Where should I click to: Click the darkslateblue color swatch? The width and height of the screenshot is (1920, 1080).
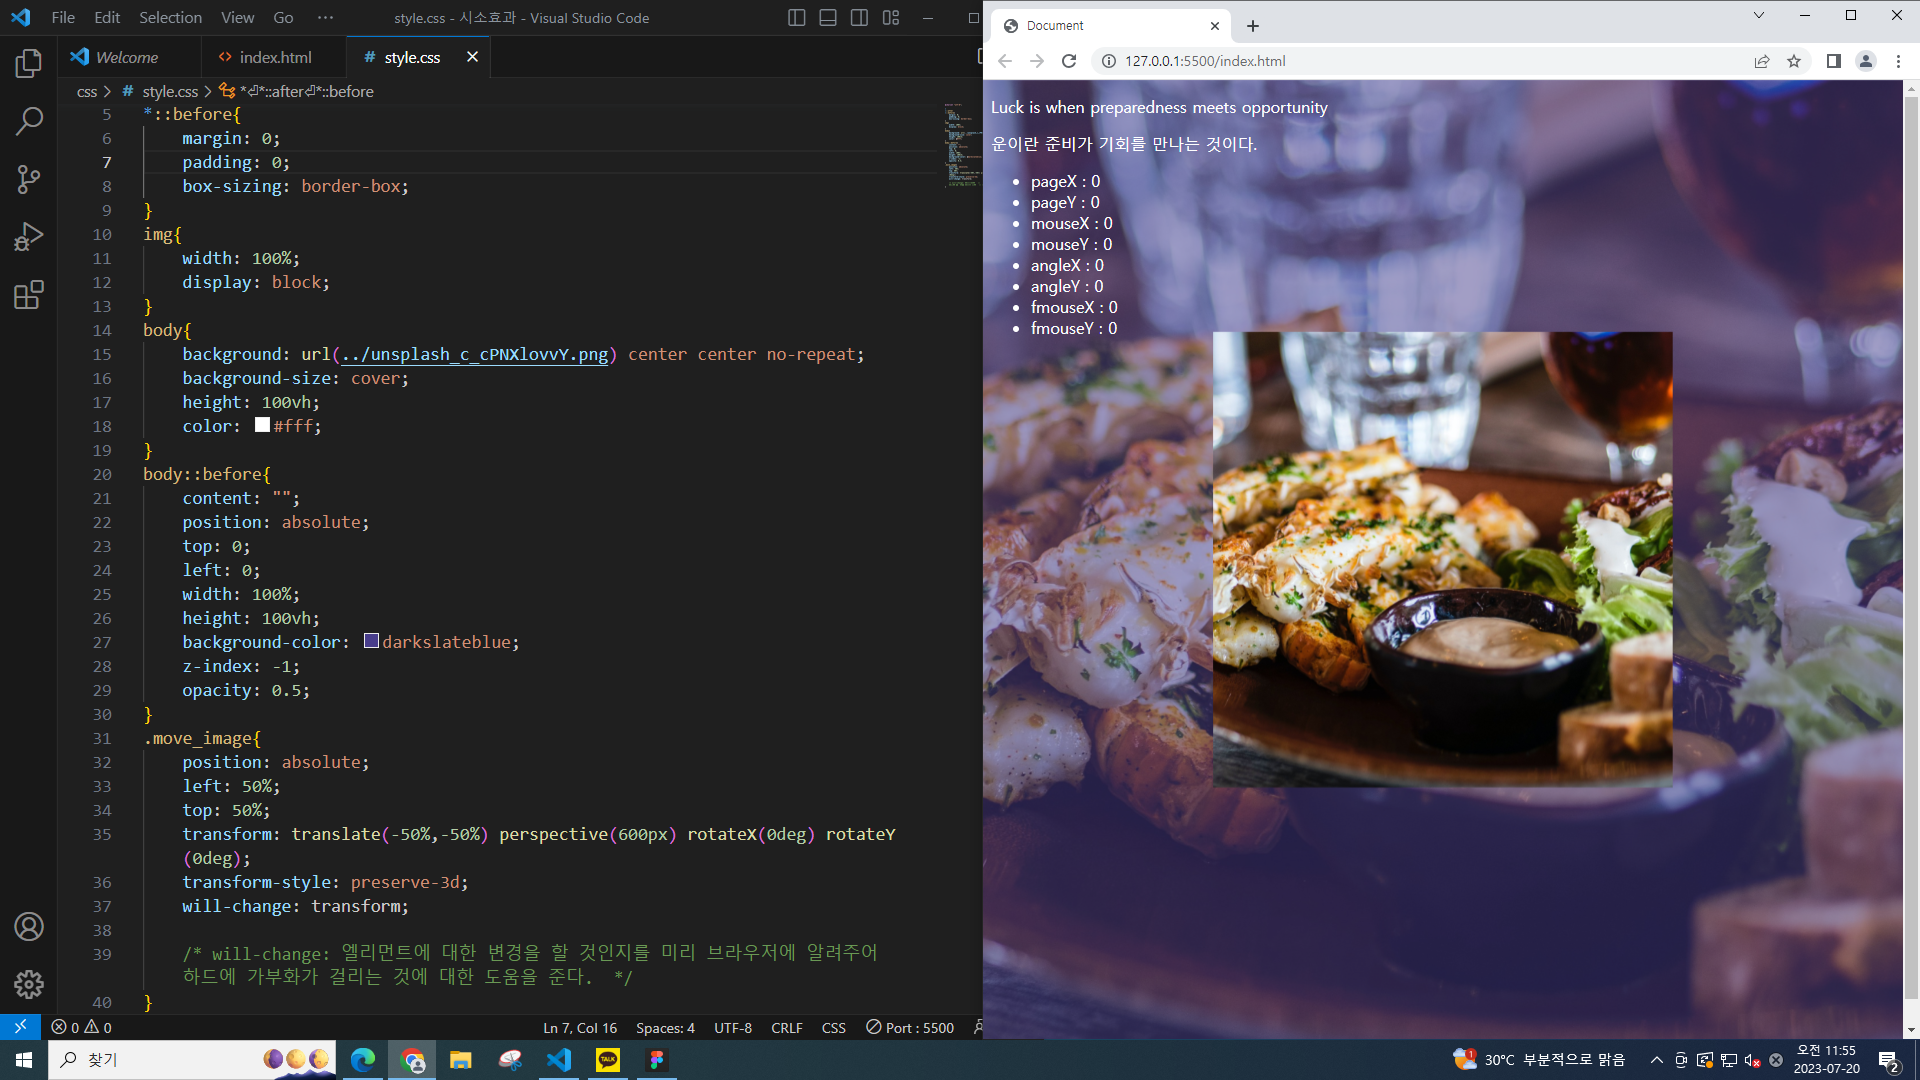coord(371,641)
